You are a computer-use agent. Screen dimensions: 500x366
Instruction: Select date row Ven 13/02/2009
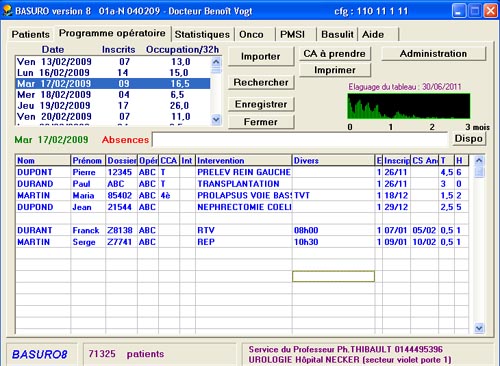[113, 62]
